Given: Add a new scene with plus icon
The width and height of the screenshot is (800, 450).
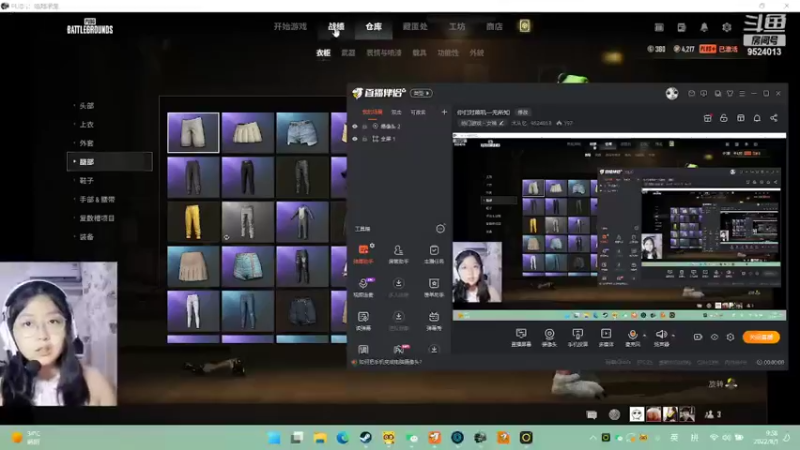Looking at the screenshot, I should pos(444,112).
